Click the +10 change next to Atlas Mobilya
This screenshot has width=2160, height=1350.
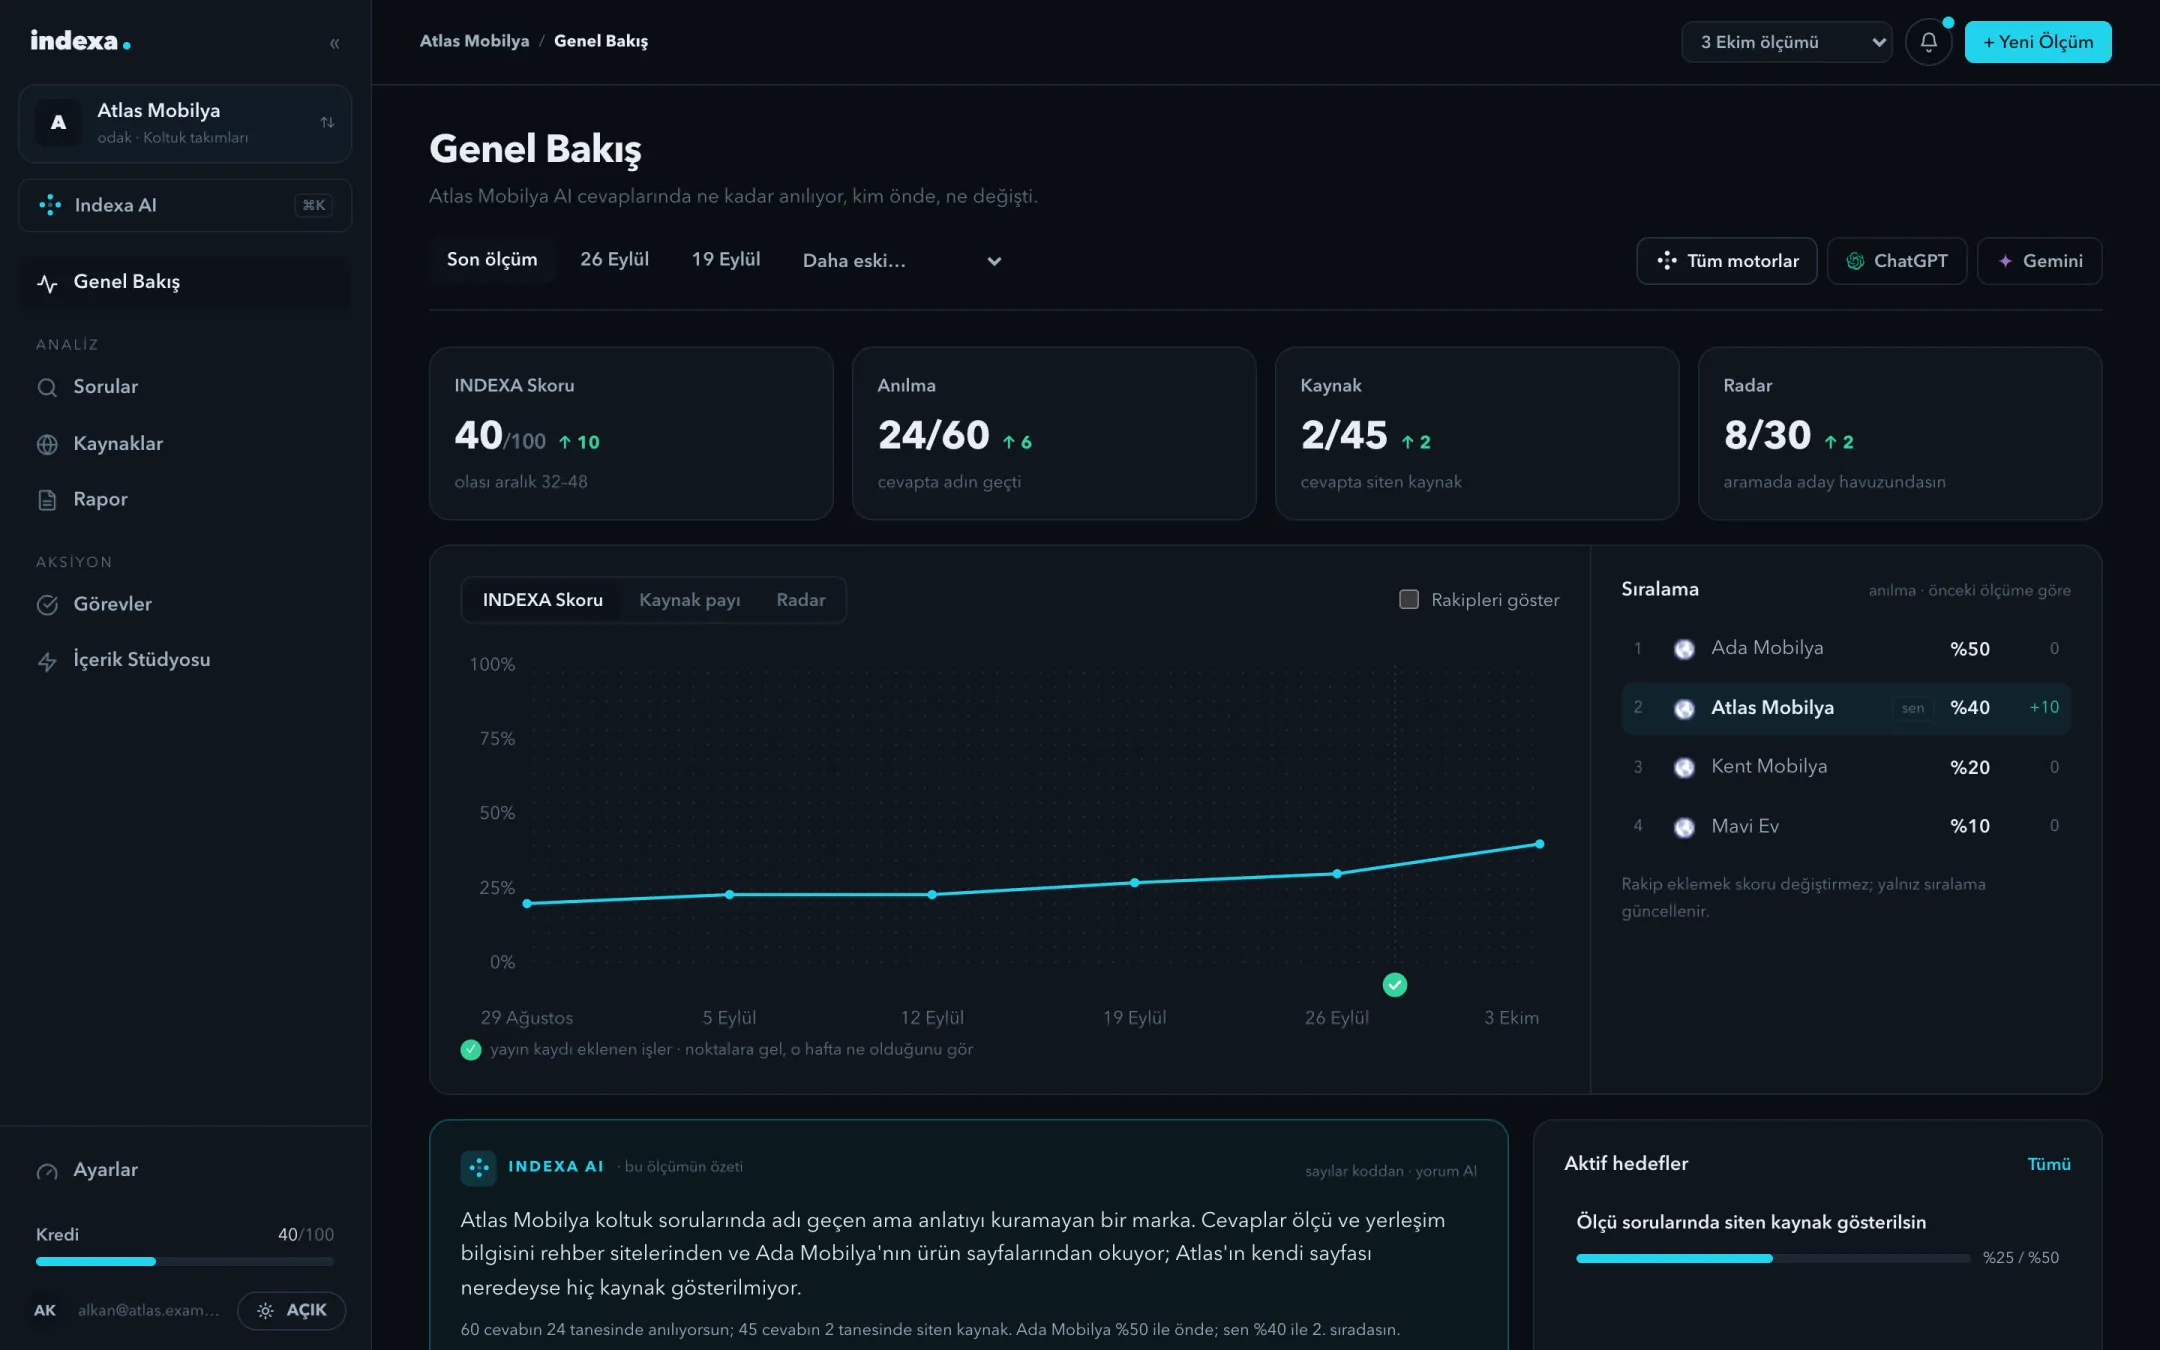pyautogui.click(x=2044, y=708)
